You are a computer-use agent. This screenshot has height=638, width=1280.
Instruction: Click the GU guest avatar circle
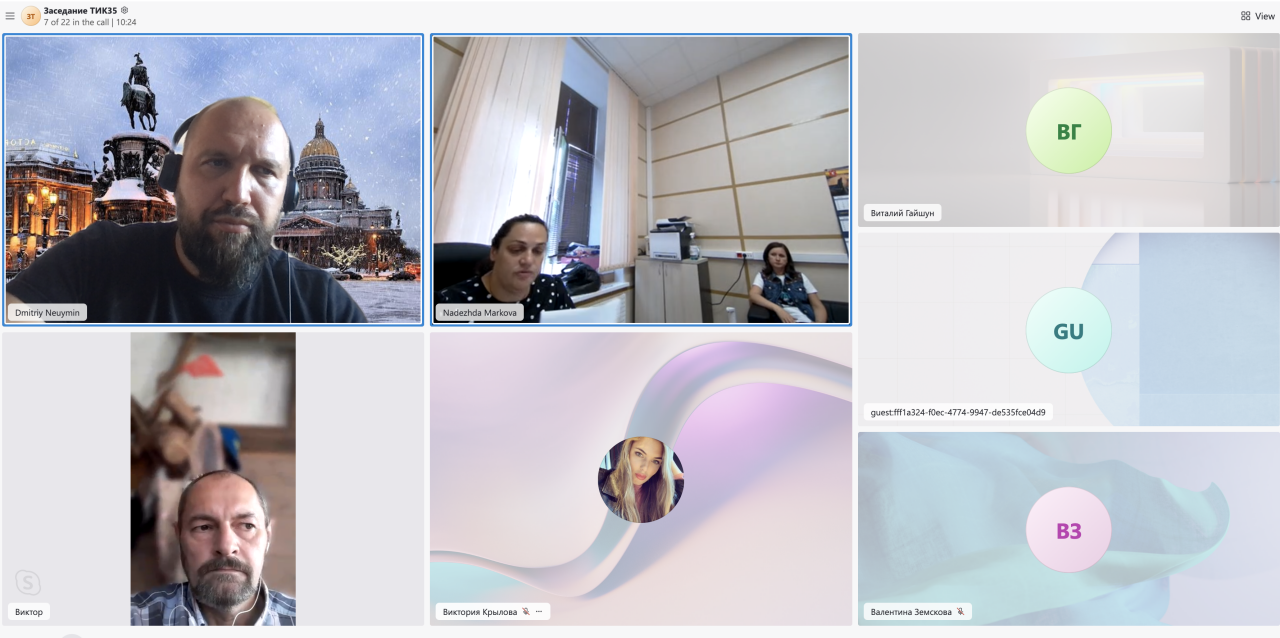1068,331
